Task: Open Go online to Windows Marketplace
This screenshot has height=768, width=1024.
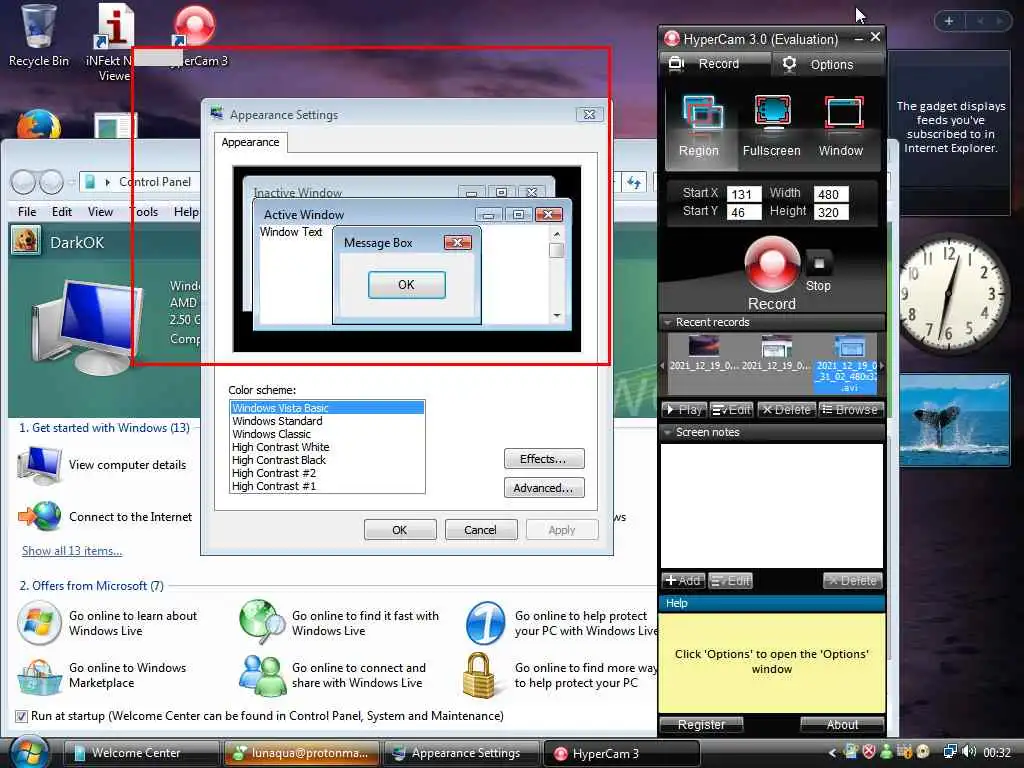Action: click(x=103, y=675)
